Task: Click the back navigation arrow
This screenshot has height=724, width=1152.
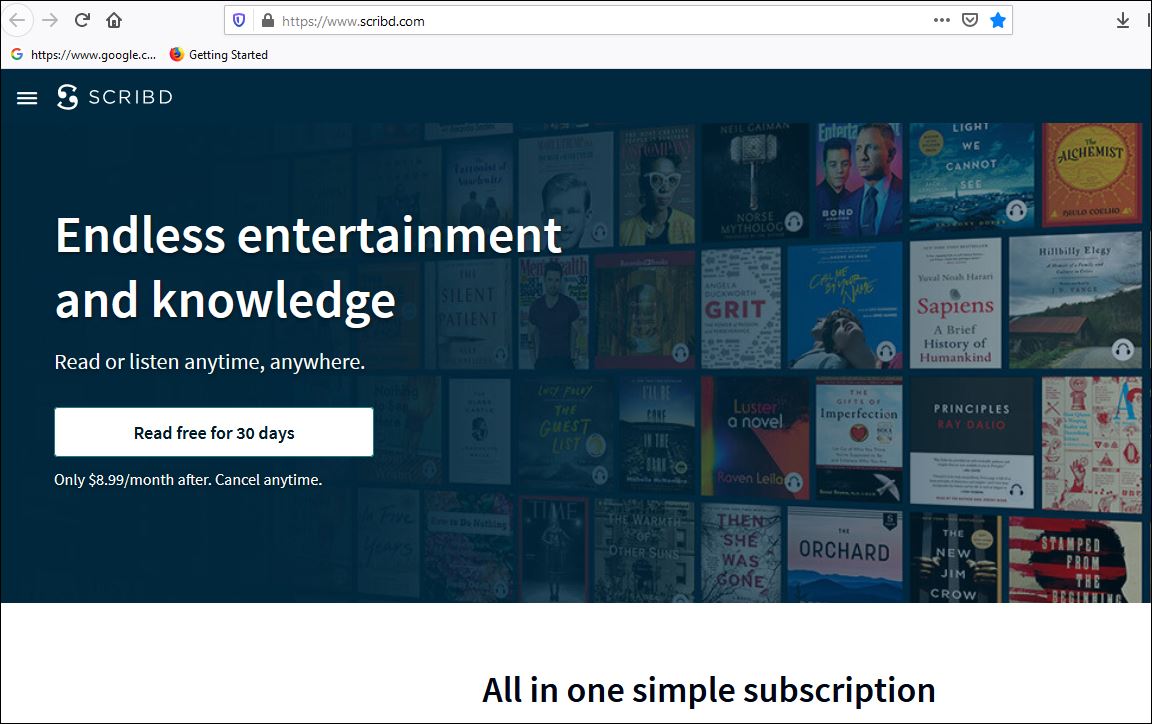Action: (18, 20)
